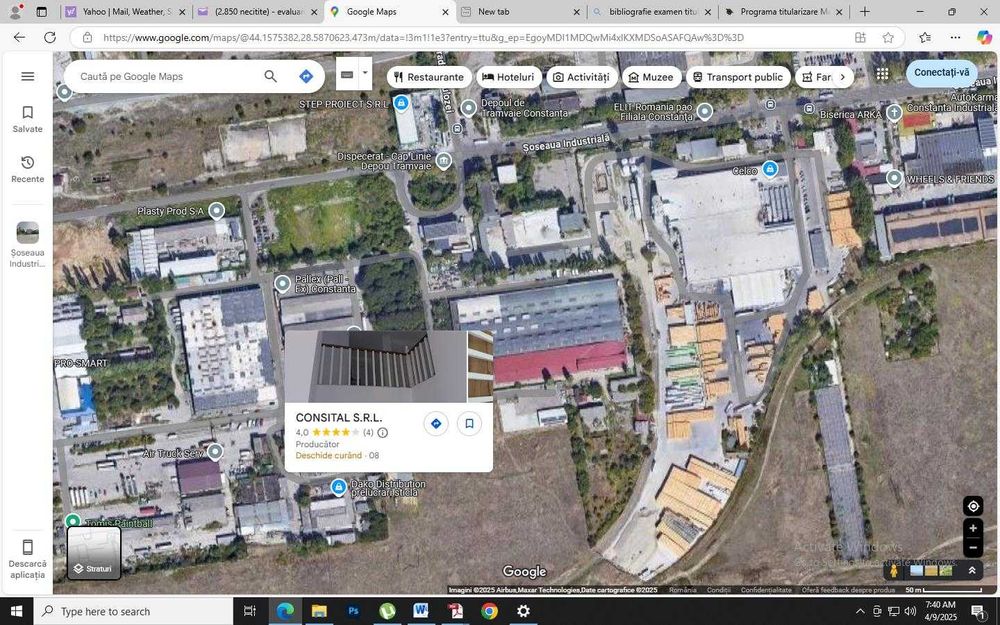Switch to the Yahoo Mail browser tab
This screenshot has height=625, width=1000.
click(126, 11)
